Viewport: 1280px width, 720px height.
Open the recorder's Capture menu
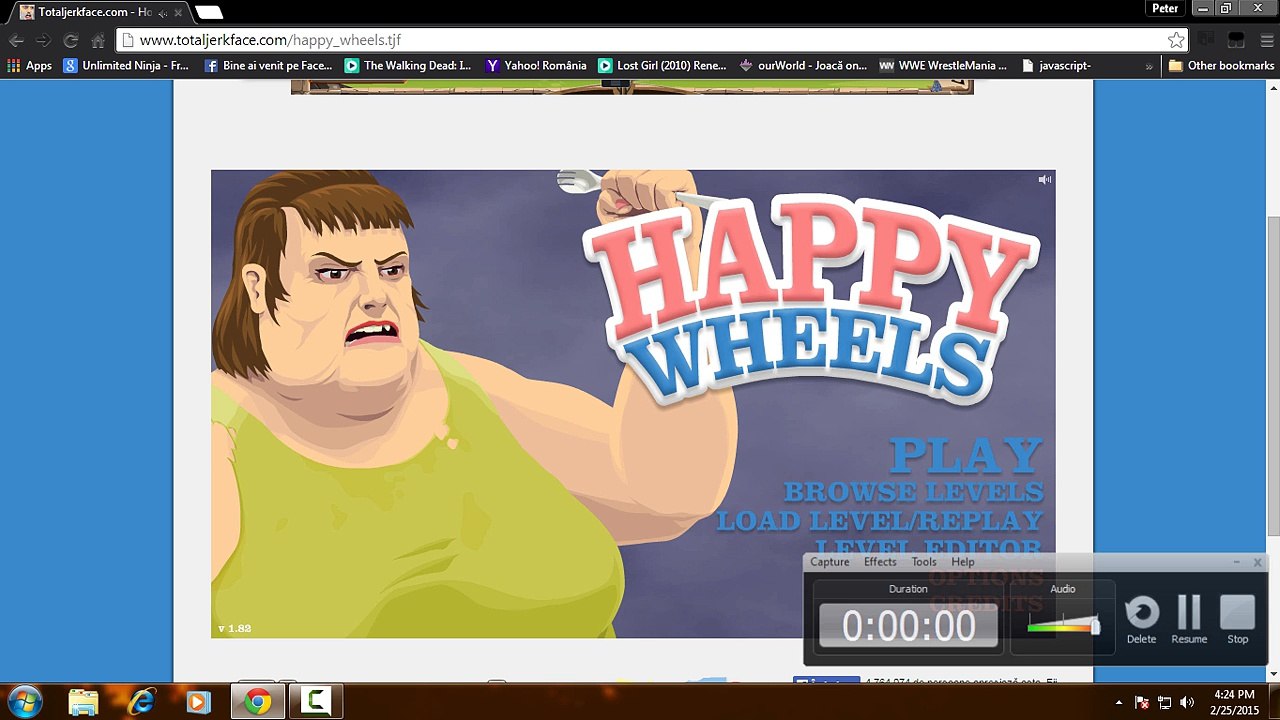click(830, 562)
